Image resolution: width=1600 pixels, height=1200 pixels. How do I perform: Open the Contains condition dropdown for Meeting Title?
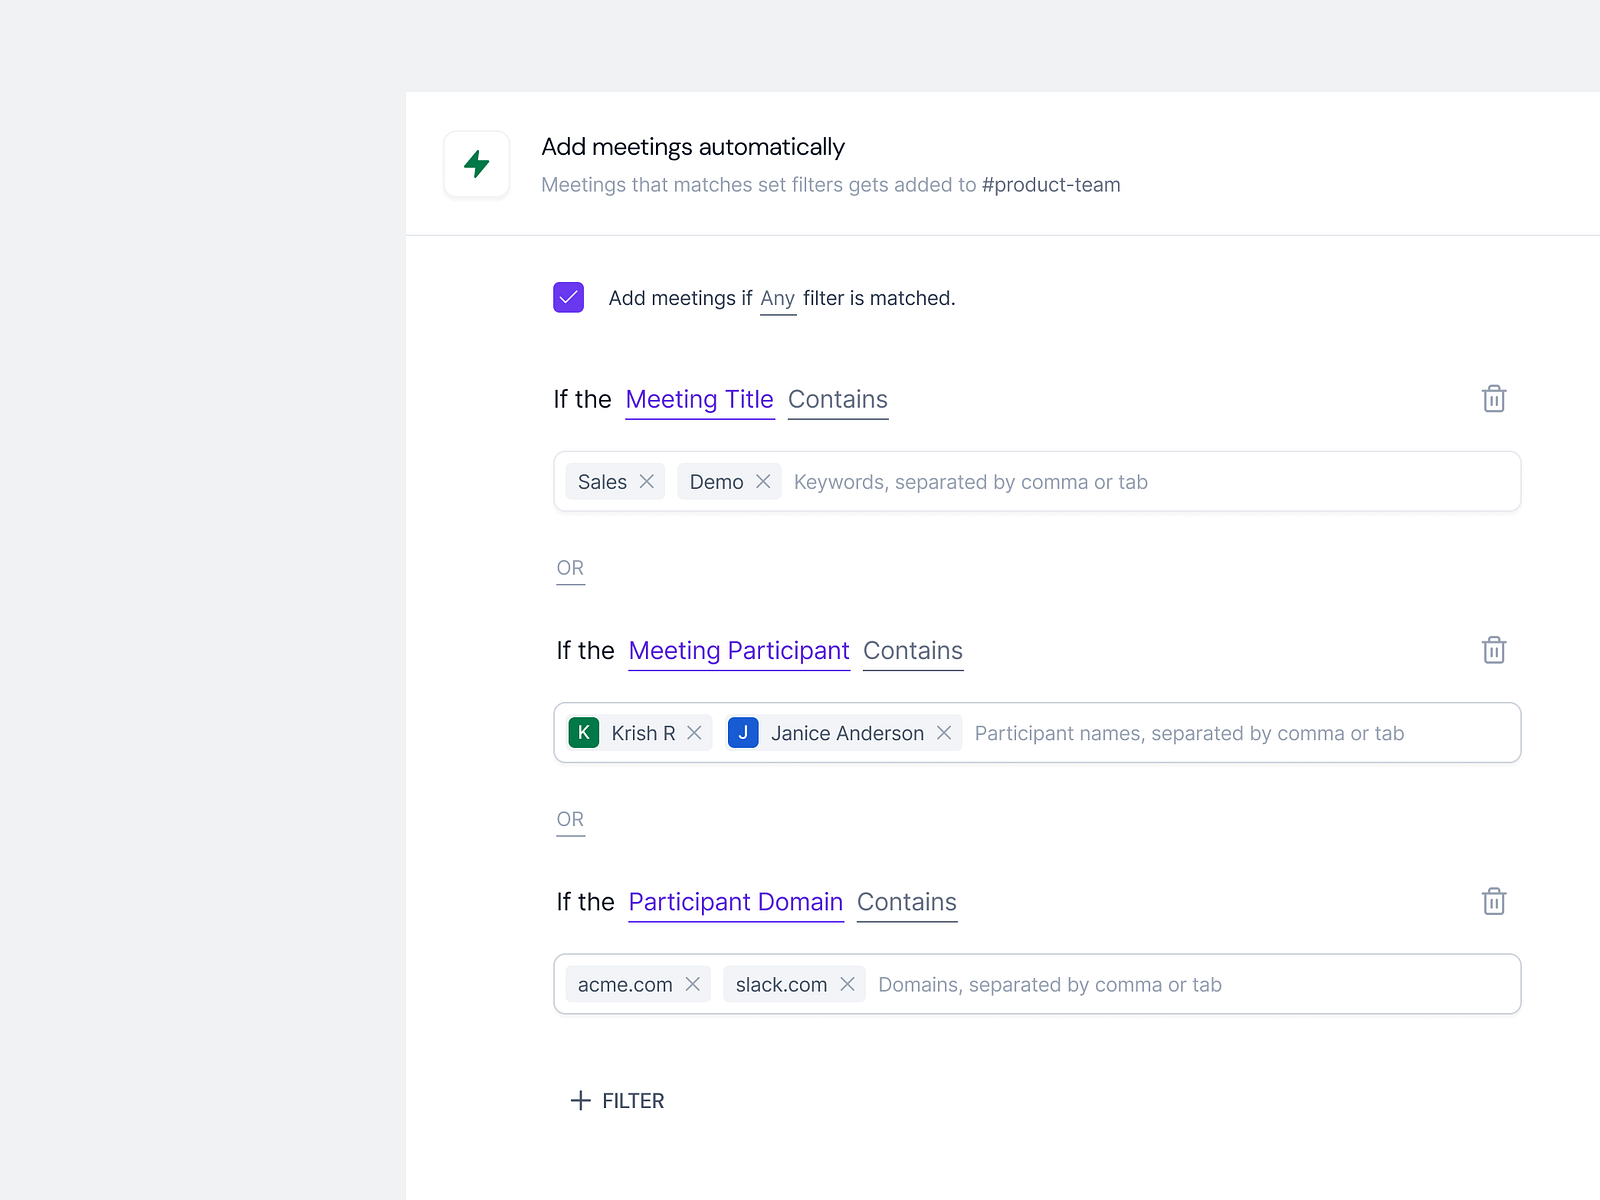pos(838,399)
